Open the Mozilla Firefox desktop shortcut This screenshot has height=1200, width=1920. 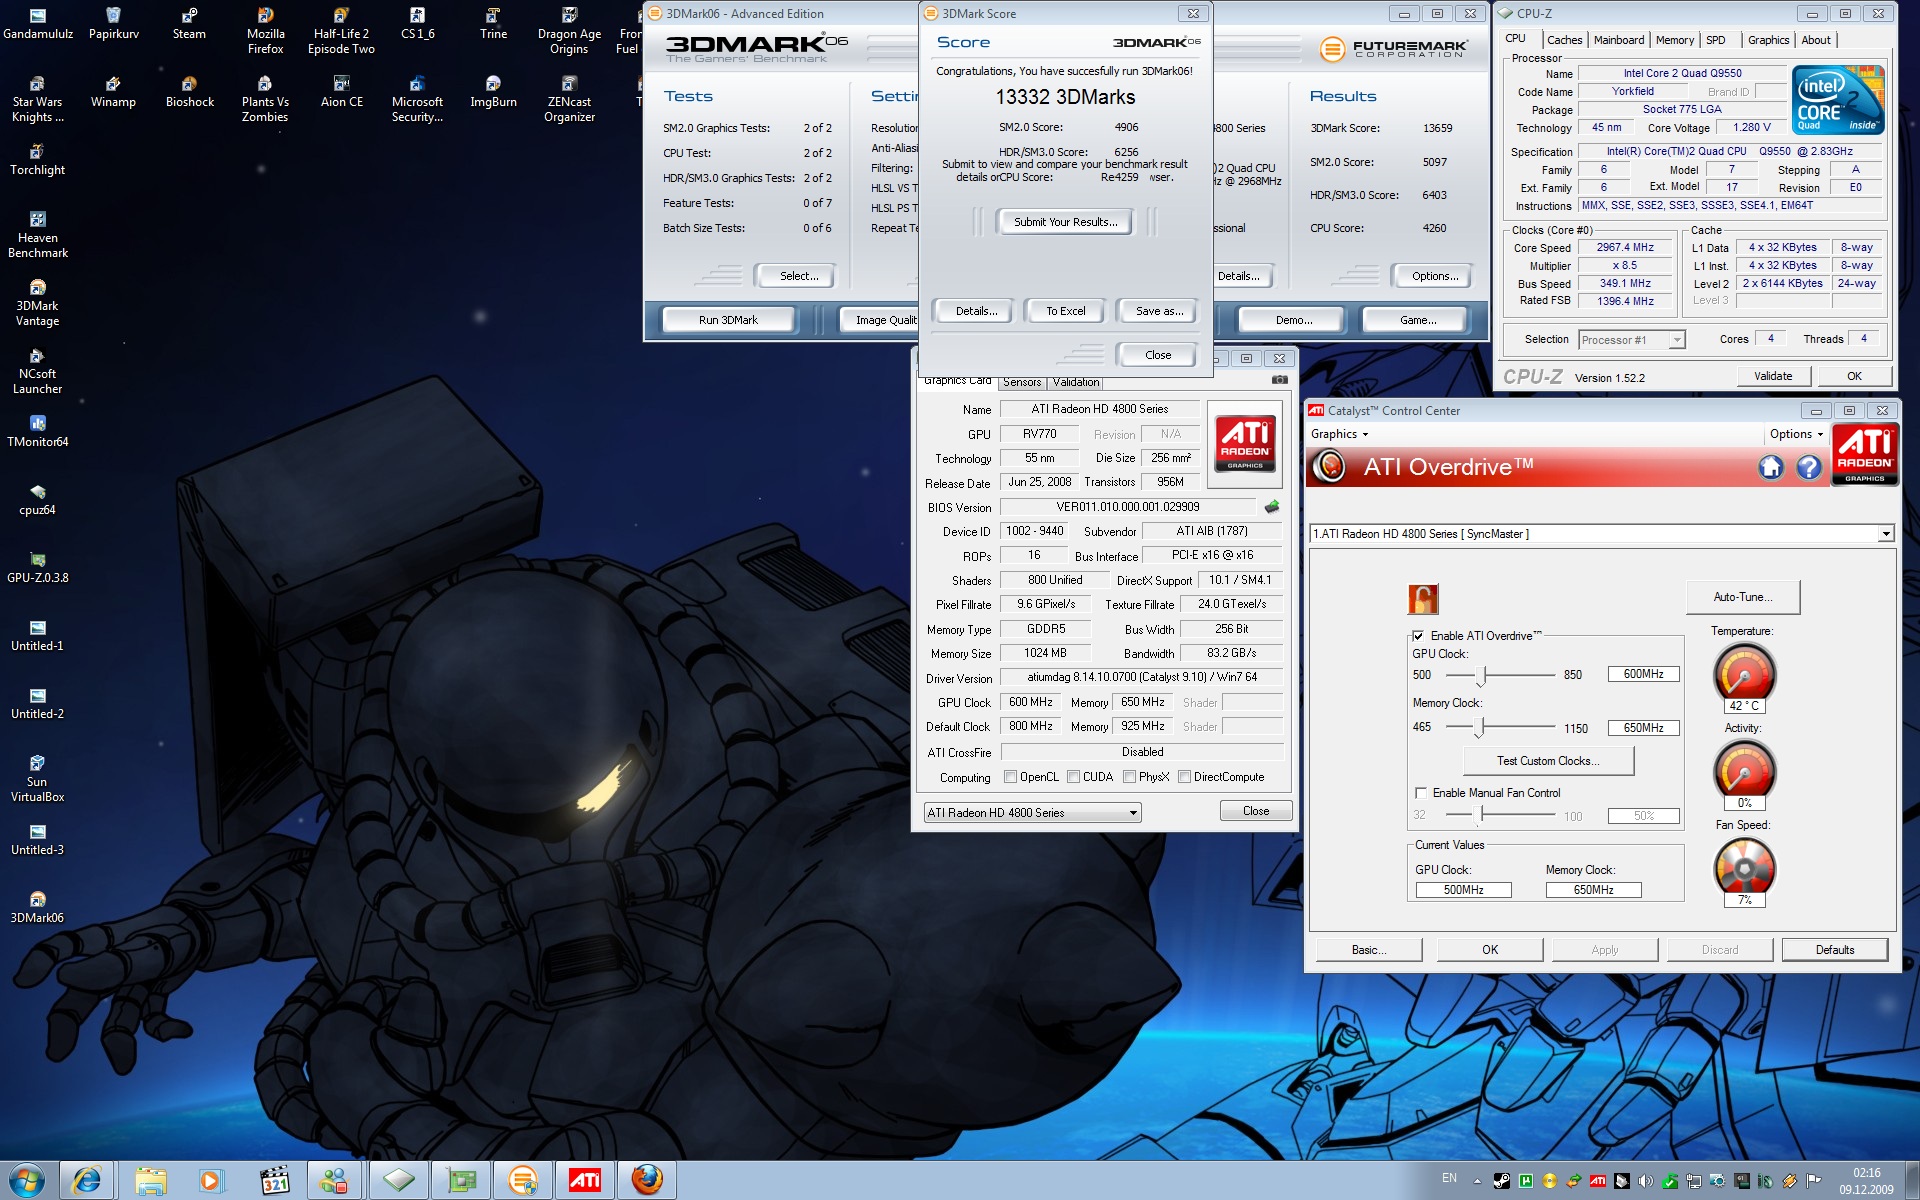265,30
